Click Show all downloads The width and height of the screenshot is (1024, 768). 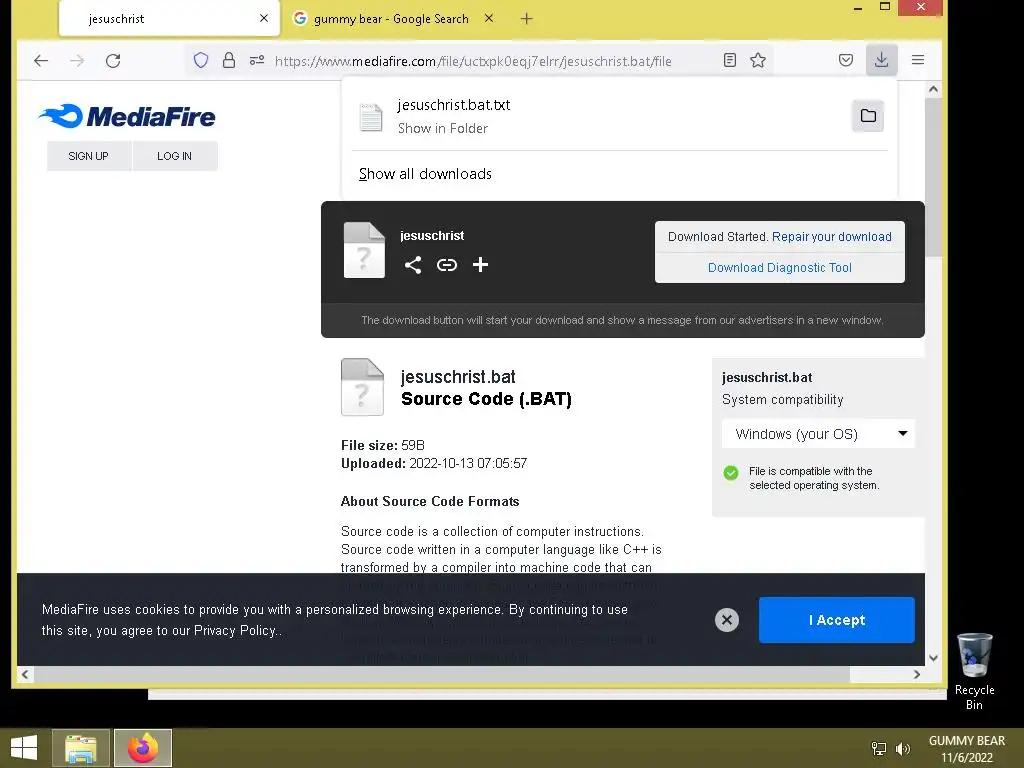[x=425, y=174]
